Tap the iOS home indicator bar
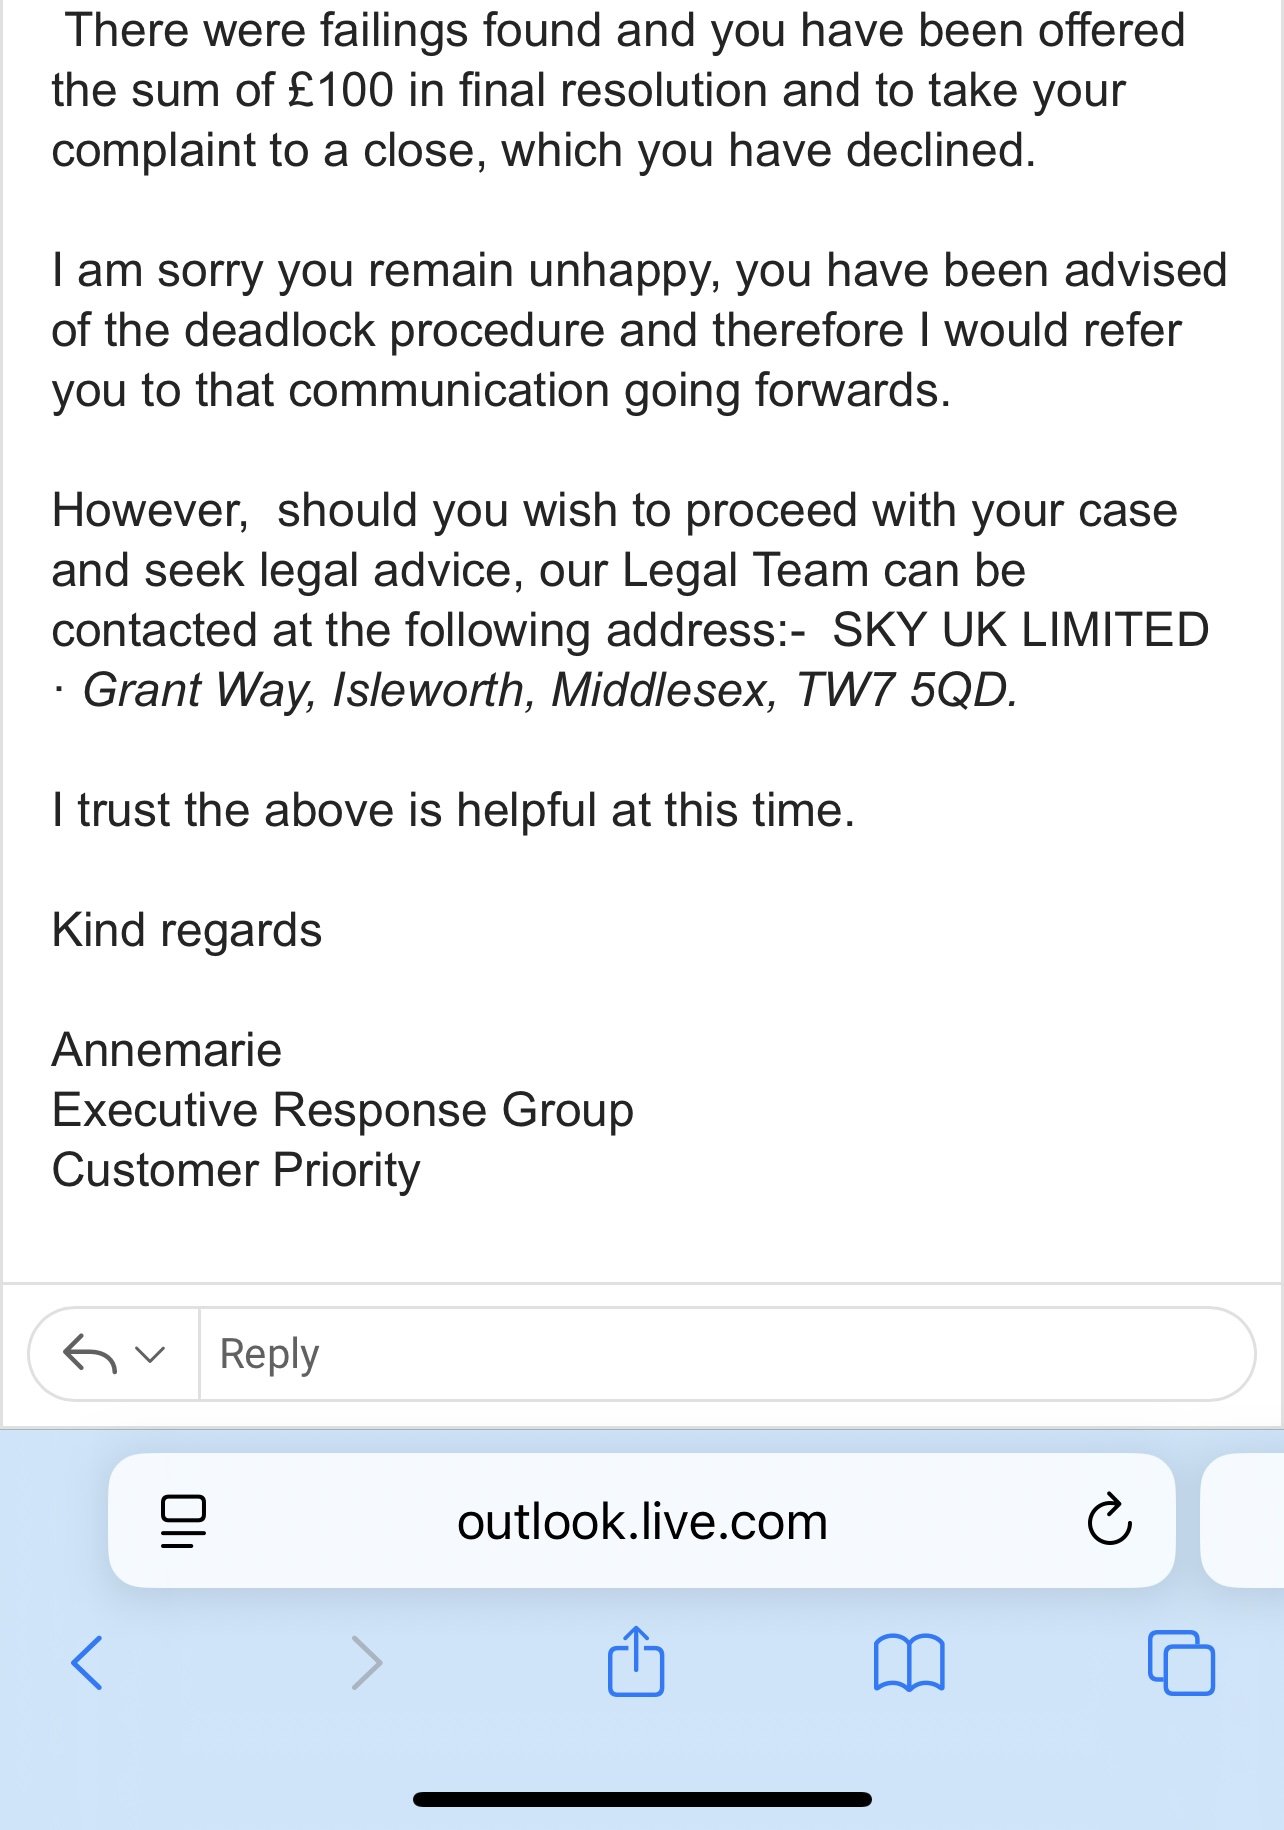The image size is (1284, 1830). pos(642,1799)
